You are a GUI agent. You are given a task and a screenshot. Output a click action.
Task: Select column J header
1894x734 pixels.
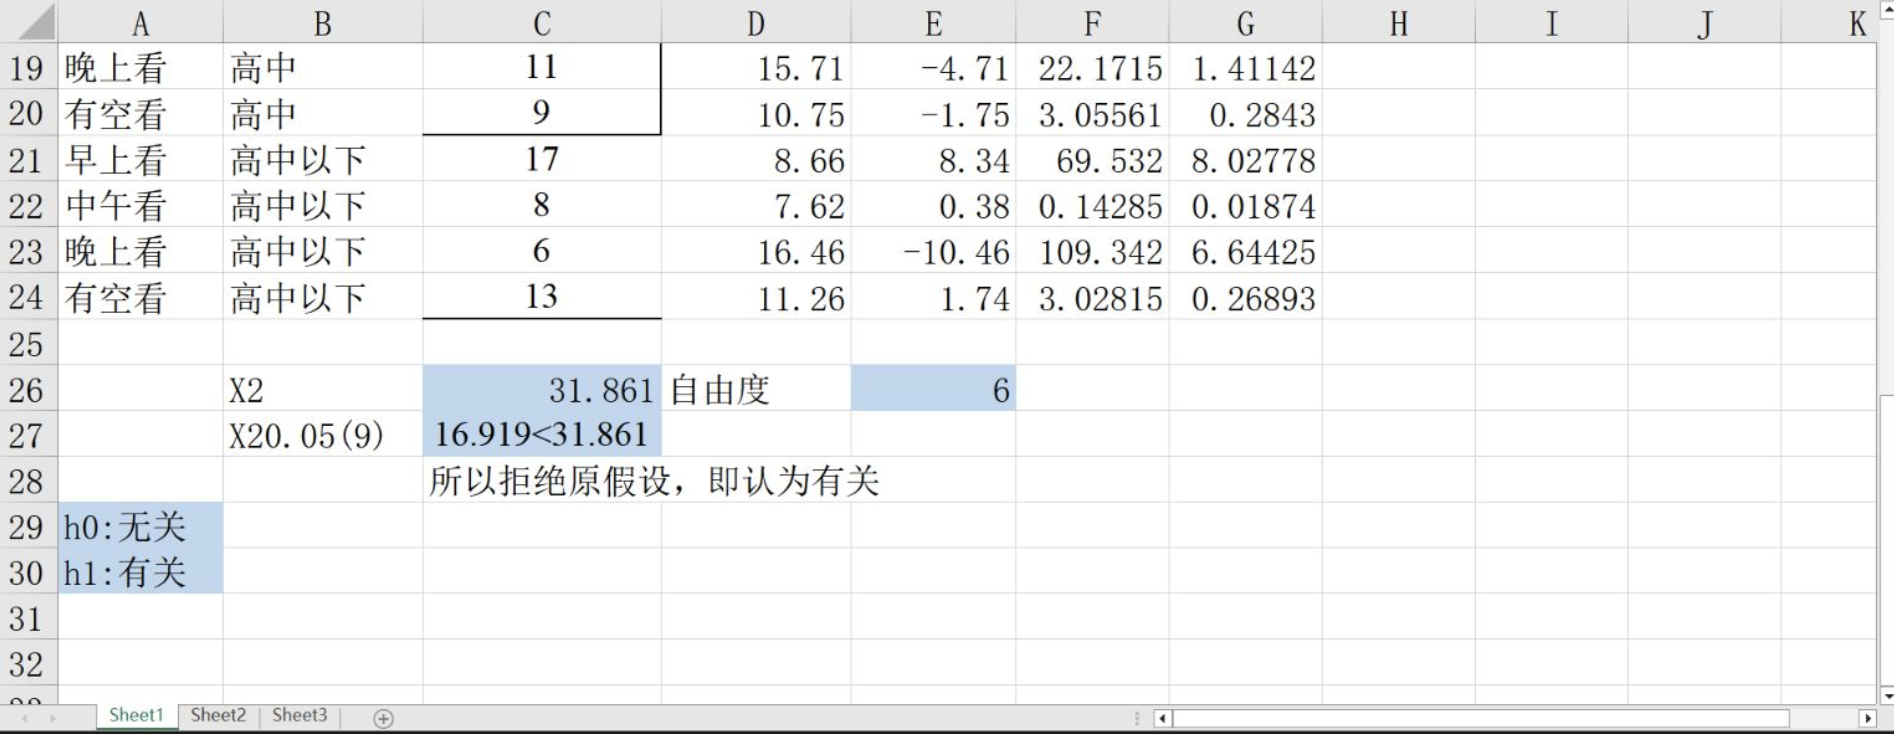click(1705, 22)
